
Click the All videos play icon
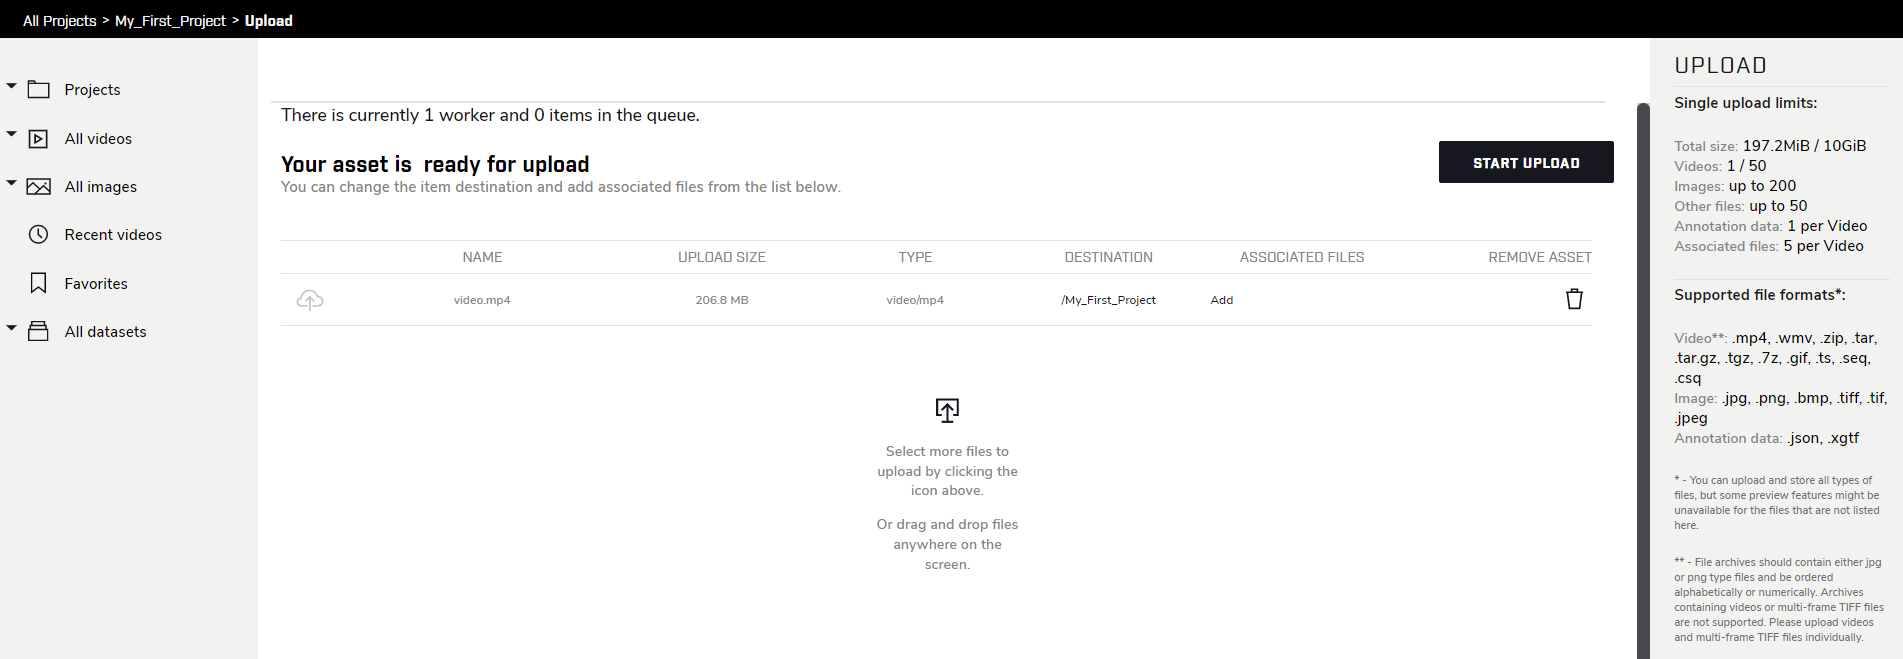pyautogui.click(x=39, y=139)
